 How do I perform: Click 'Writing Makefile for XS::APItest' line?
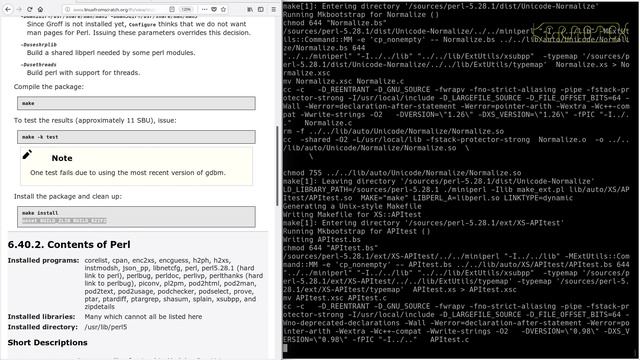tap(352, 214)
